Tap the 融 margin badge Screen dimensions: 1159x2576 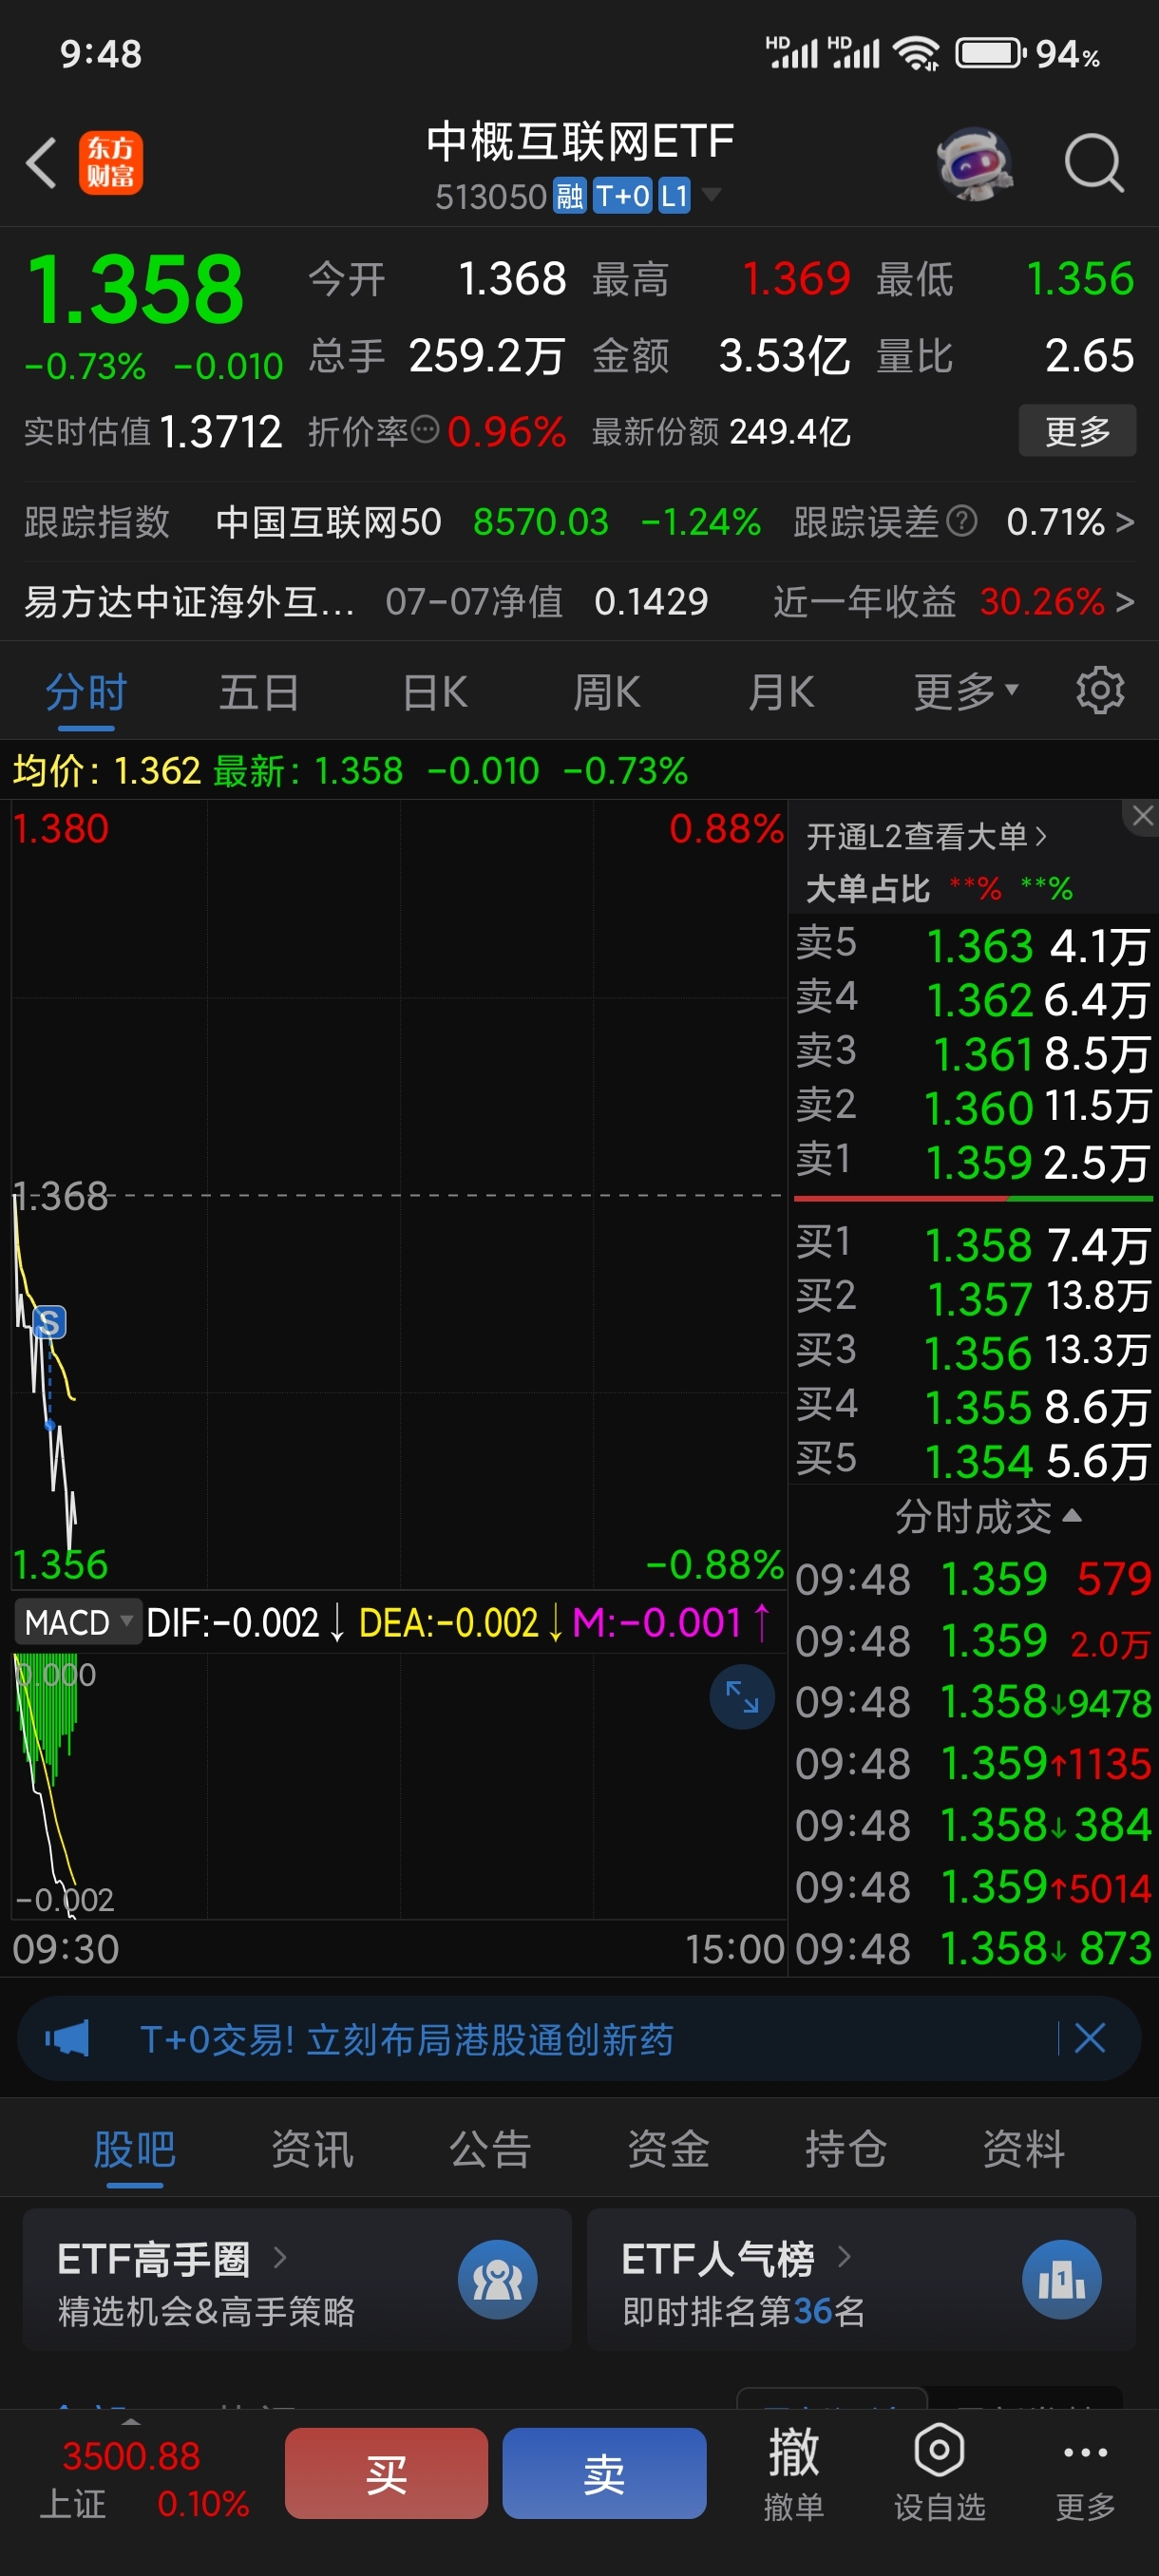tap(570, 196)
